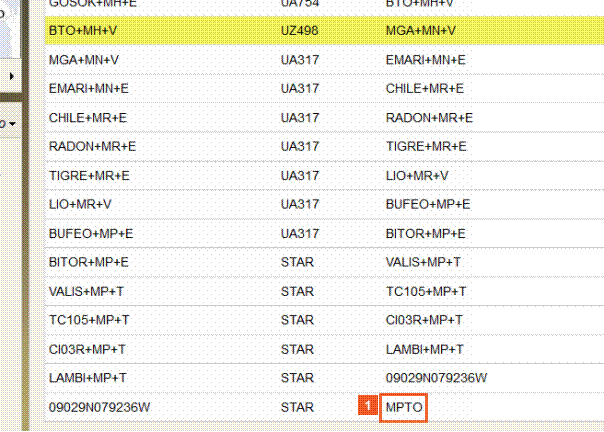
Task: Select UA317 in the MGA+MN+V row
Action: [300, 60]
